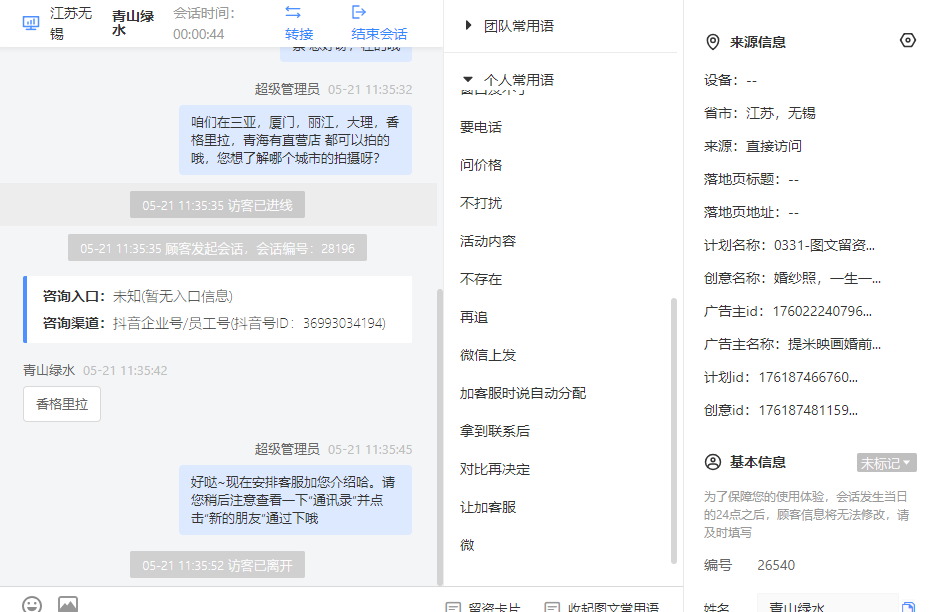The image size is (936, 612).
Task: Click the admin message starting 好哒~现在安排客服
Action: (295, 500)
